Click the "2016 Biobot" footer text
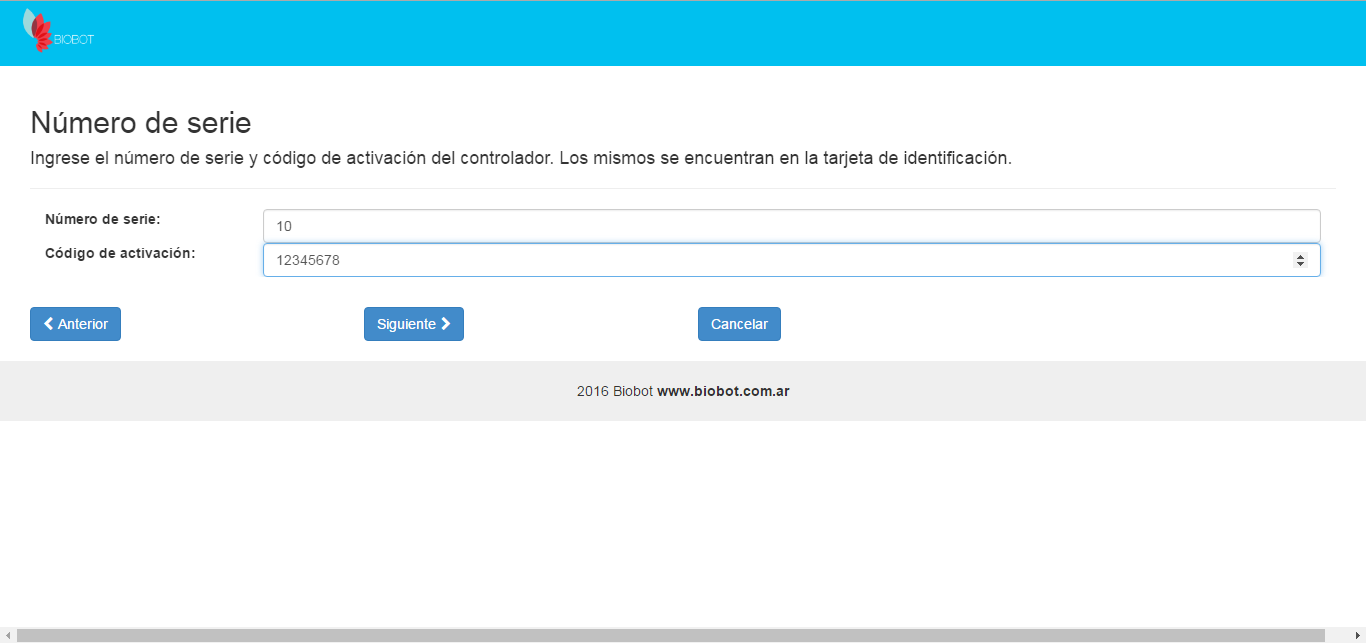This screenshot has height=643, width=1366. [614, 391]
